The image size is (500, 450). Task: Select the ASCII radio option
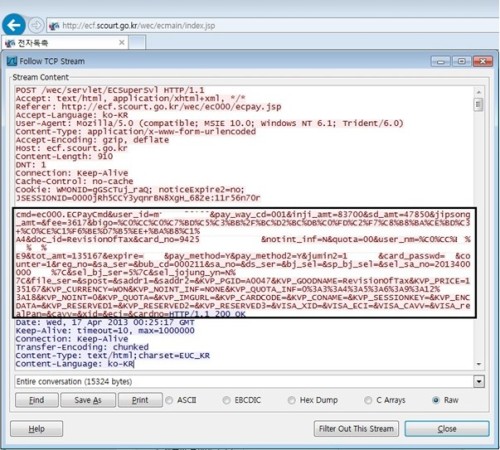(169, 400)
